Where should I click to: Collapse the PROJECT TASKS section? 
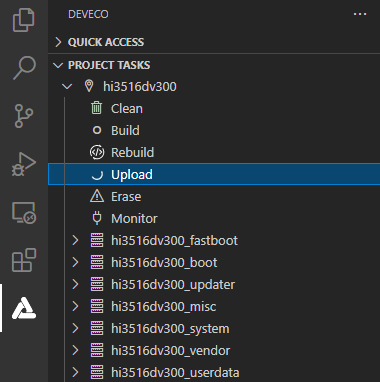pos(58,65)
